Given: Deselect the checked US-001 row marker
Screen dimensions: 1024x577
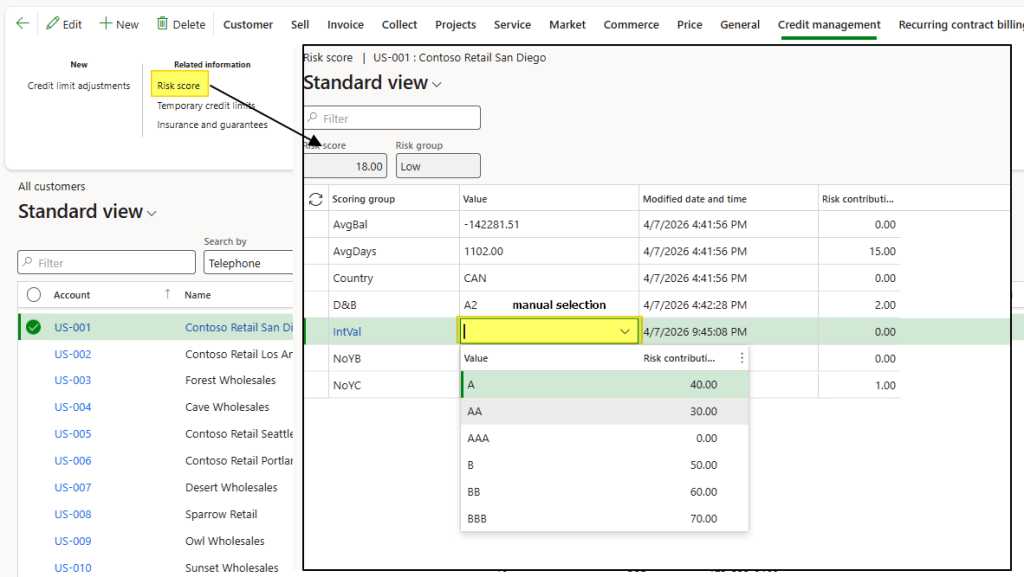Looking at the screenshot, I should [x=34, y=327].
